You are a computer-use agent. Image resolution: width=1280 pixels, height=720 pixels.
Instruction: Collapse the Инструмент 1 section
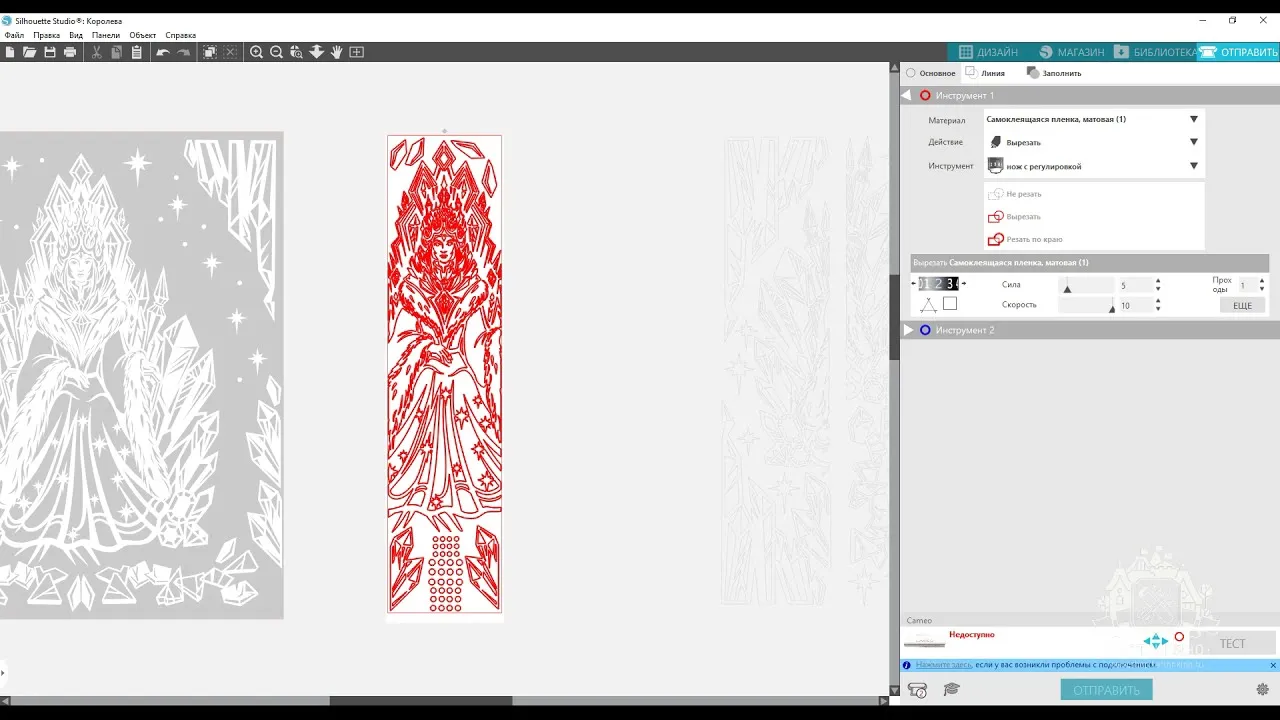[907, 95]
